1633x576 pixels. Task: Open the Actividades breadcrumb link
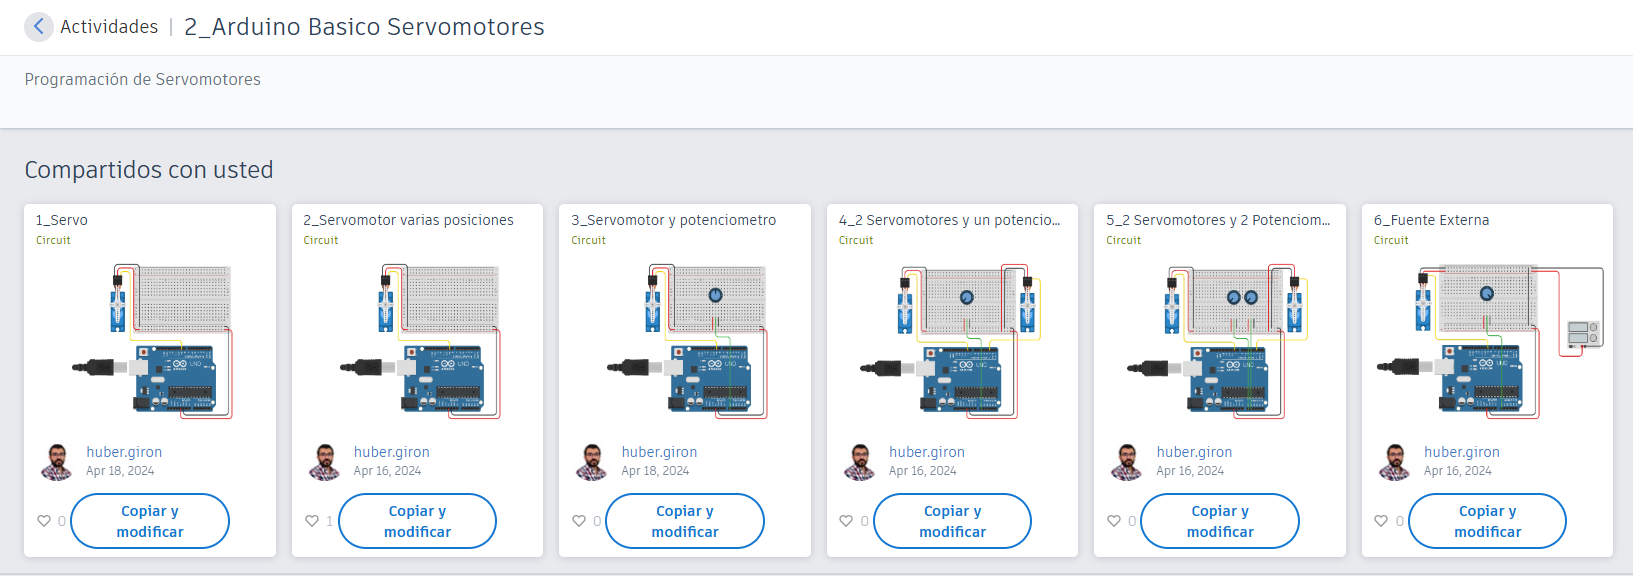[x=109, y=27]
